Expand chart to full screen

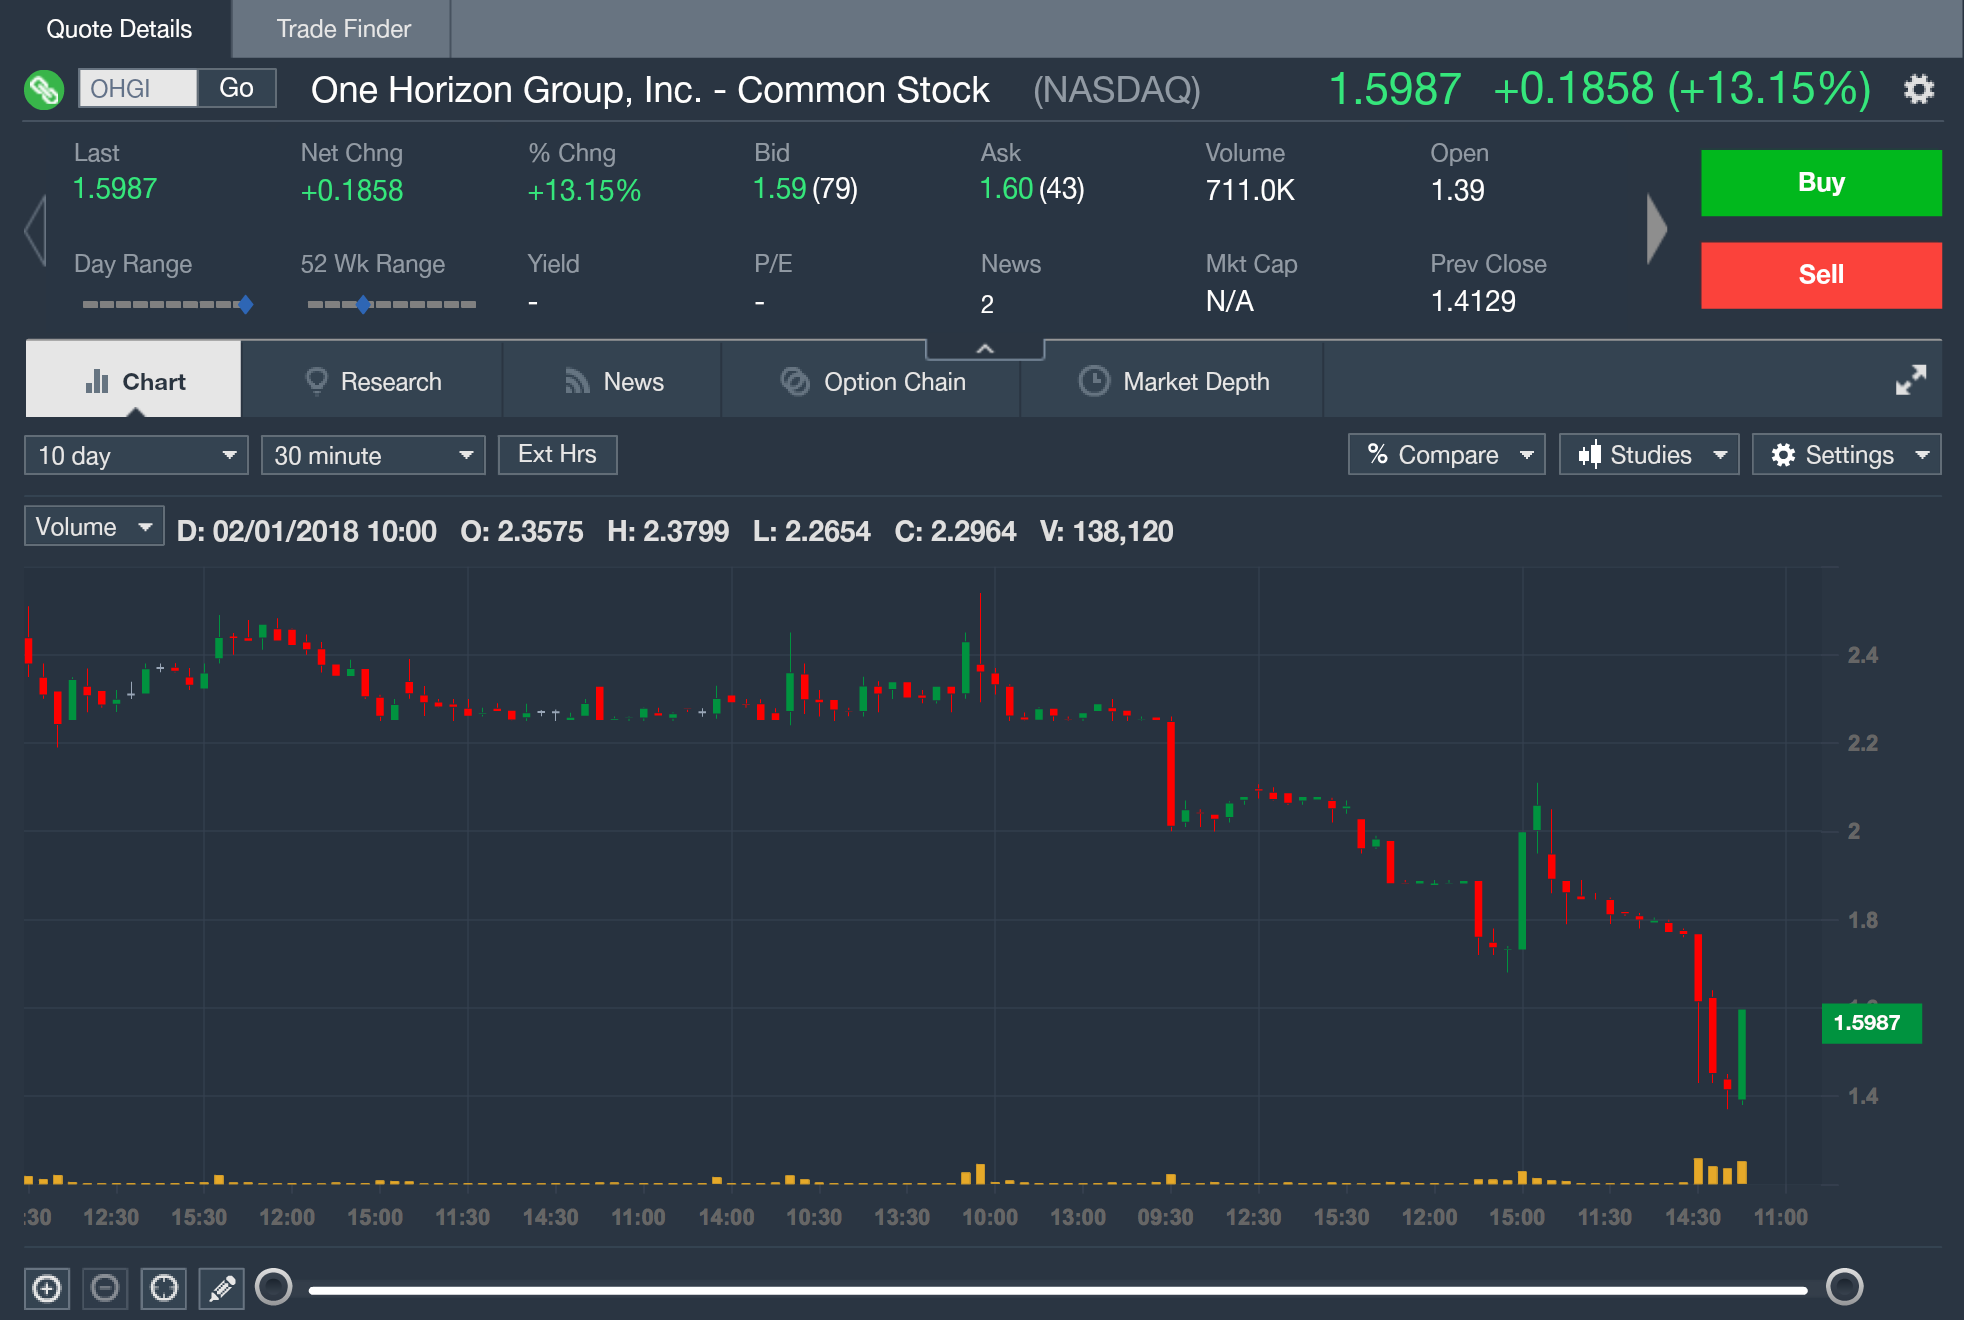(x=1910, y=380)
